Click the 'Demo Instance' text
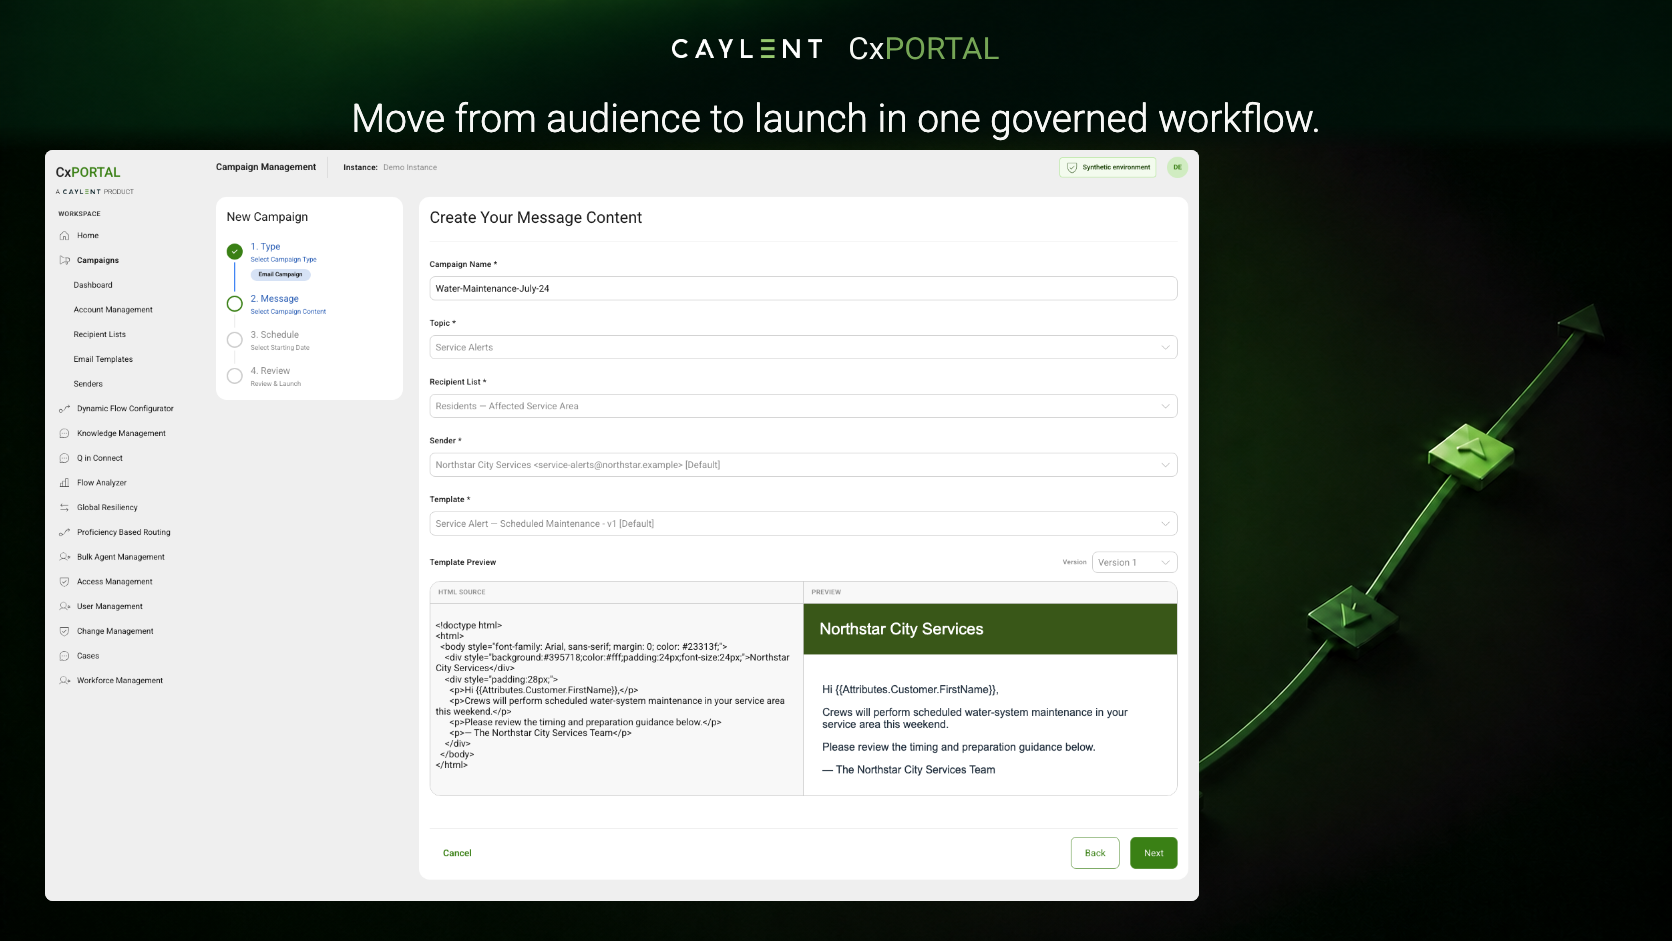1672x941 pixels. click(410, 167)
